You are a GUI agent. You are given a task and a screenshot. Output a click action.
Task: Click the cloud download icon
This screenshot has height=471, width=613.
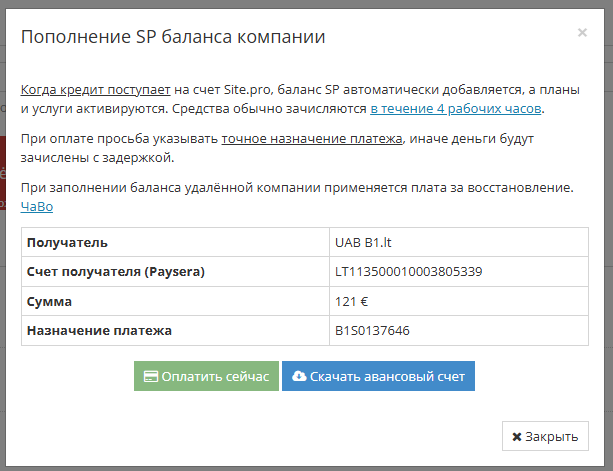click(x=299, y=377)
